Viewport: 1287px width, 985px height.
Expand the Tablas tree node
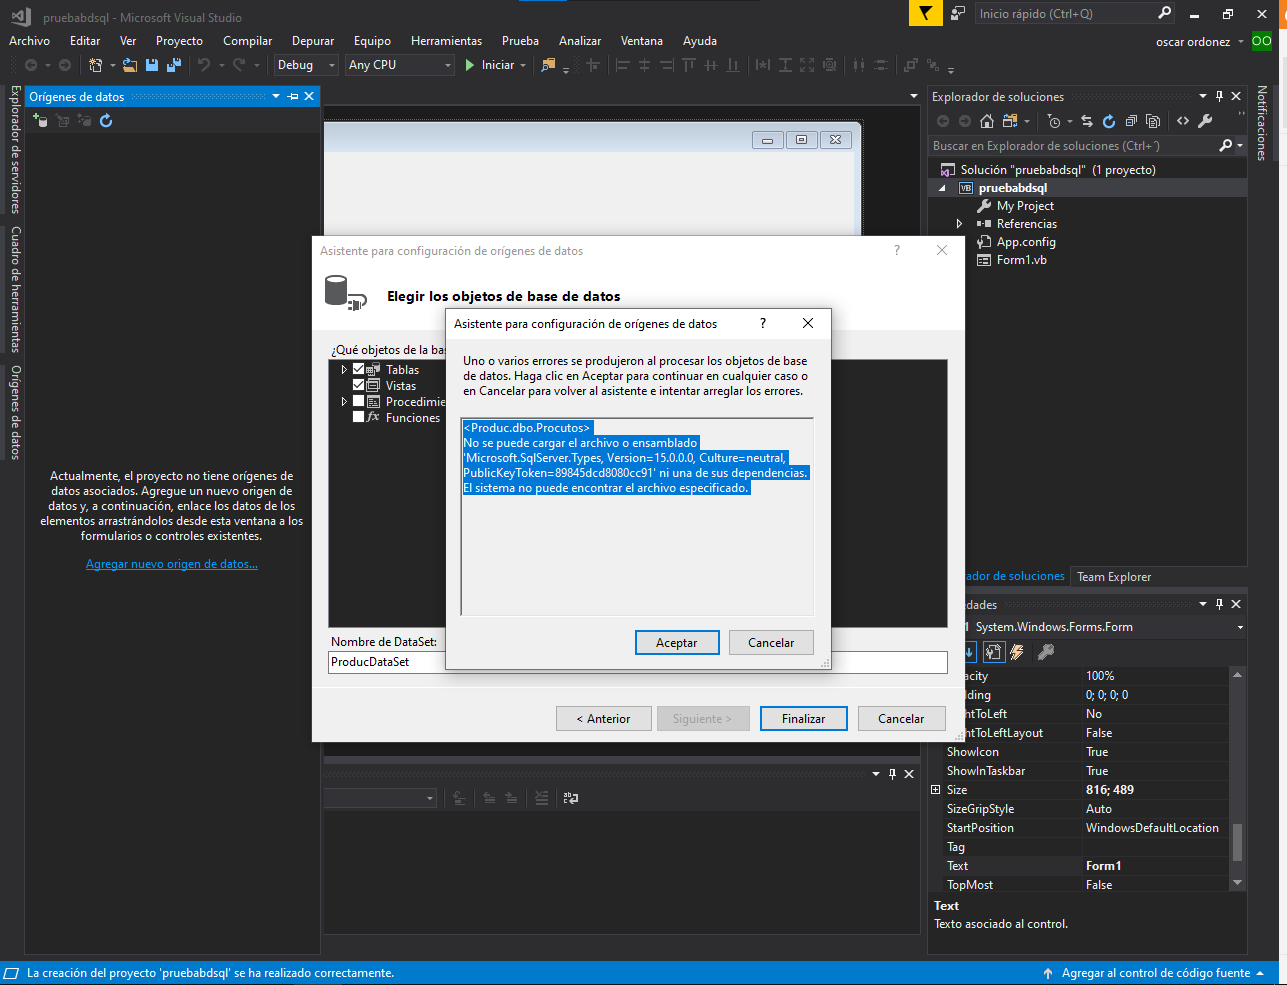click(x=344, y=370)
